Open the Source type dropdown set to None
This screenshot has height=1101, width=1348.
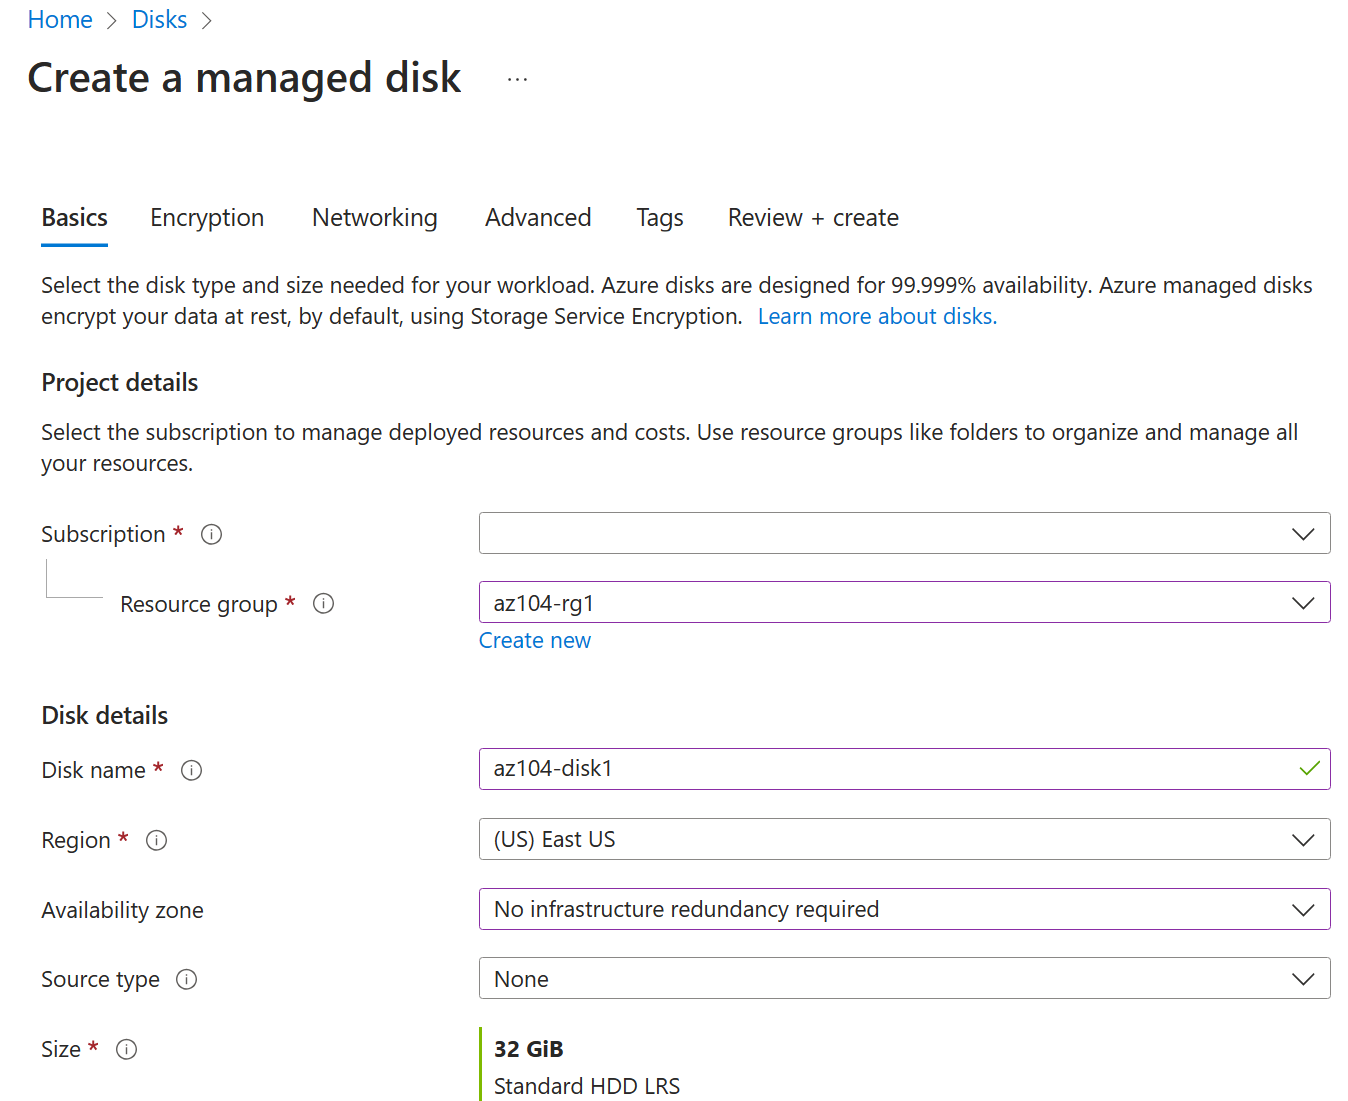click(x=903, y=978)
